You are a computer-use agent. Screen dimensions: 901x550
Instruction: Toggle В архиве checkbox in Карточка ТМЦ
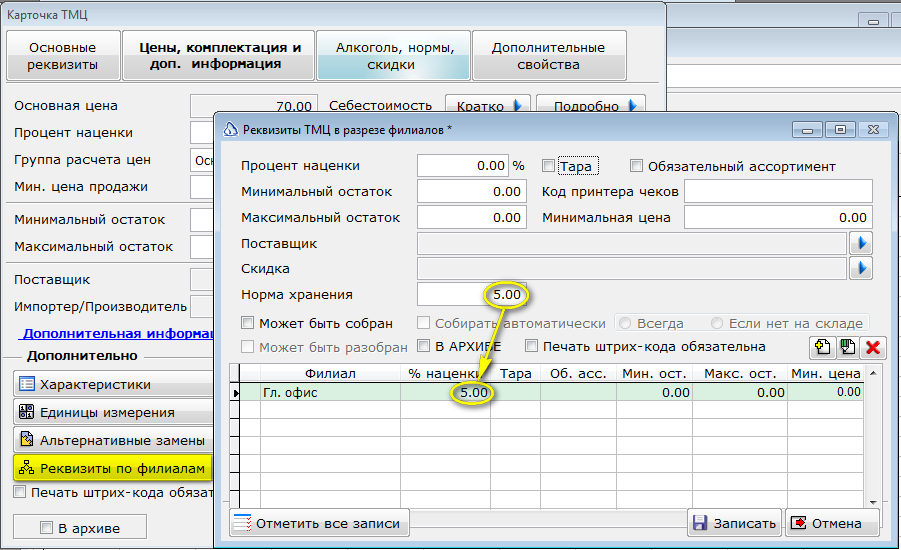(47, 528)
